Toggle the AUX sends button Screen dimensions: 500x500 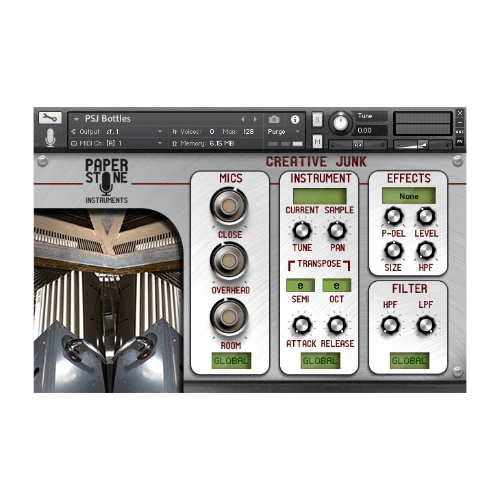coord(460,132)
